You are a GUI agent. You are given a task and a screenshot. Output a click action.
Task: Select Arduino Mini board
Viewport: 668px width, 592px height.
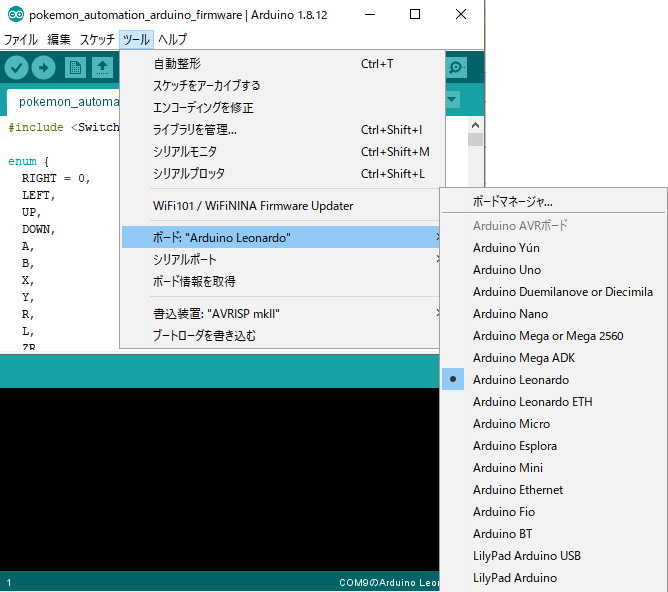click(x=554, y=468)
